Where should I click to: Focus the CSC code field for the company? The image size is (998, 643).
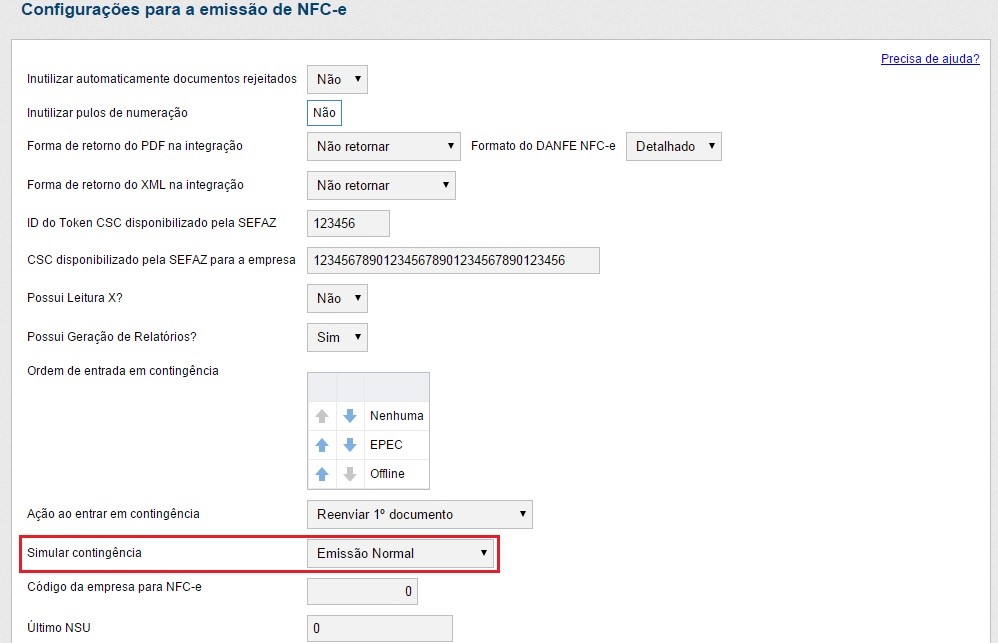(452, 261)
